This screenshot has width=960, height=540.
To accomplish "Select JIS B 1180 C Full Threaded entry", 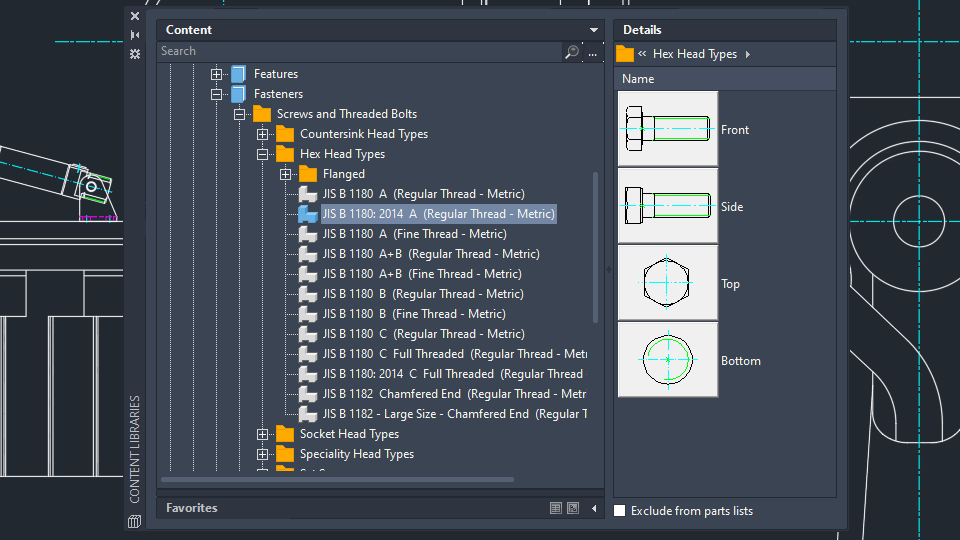I will [x=454, y=354].
